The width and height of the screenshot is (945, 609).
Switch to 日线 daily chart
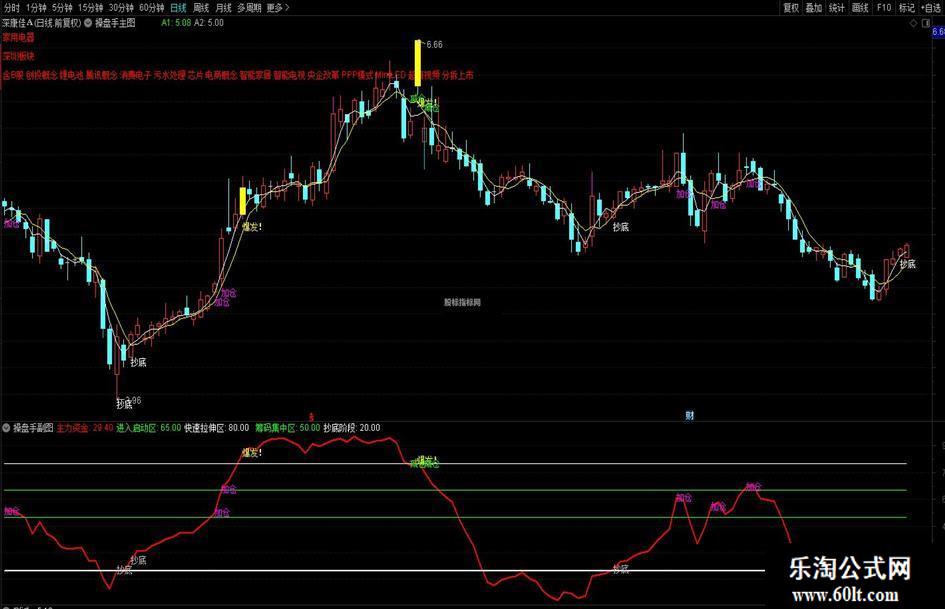[178, 8]
